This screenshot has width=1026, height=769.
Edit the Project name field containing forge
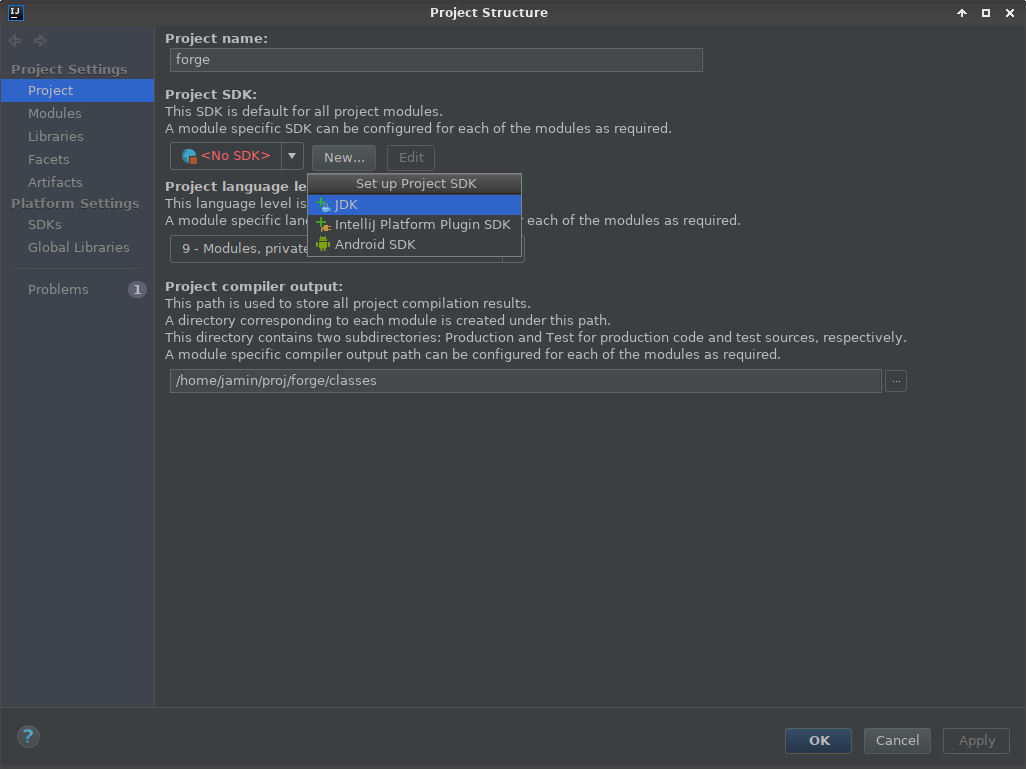(436, 59)
